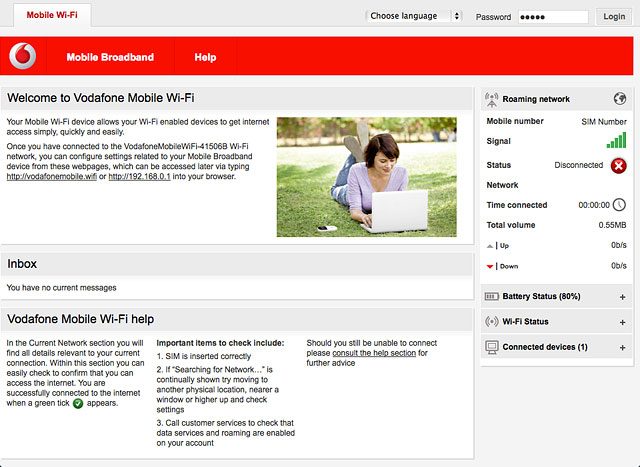Click the Welcome to Vodafone Mobile Wi-Fi heading
The width and height of the screenshot is (640, 467).
point(101,98)
